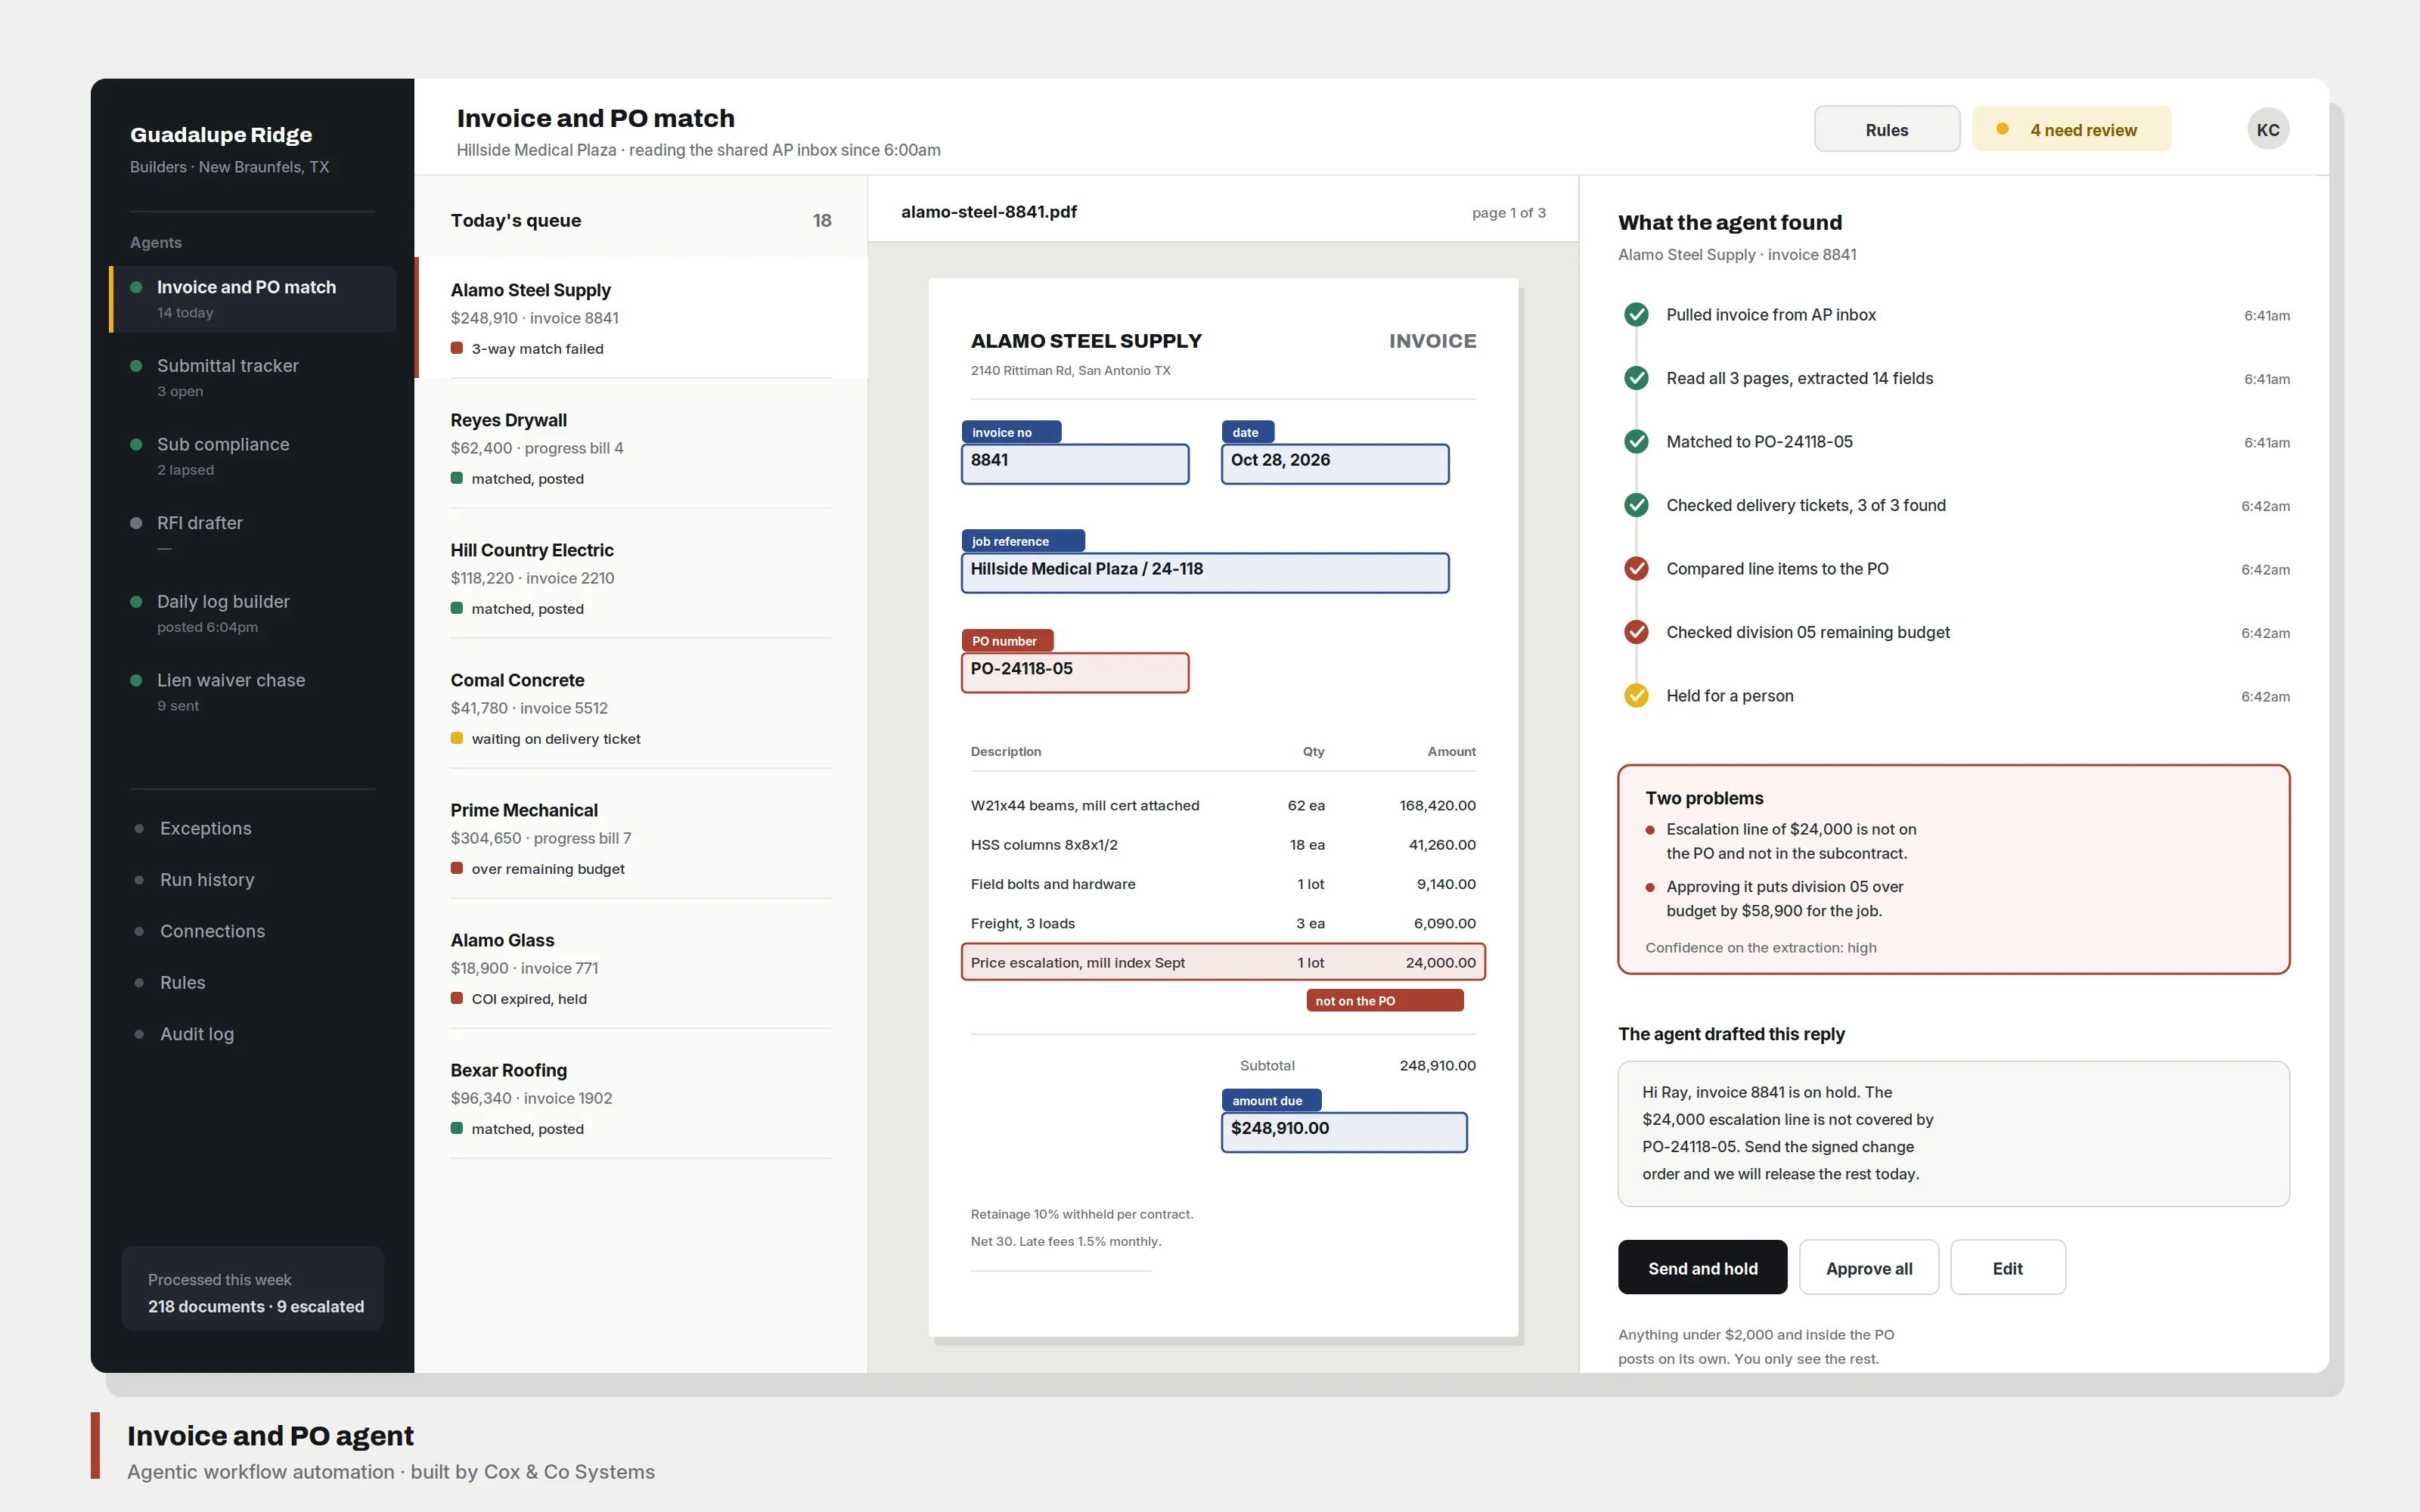The image size is (2420, 1512).
Task: Click the Edit button for the drafted reply
Action: (2007, 1268)
